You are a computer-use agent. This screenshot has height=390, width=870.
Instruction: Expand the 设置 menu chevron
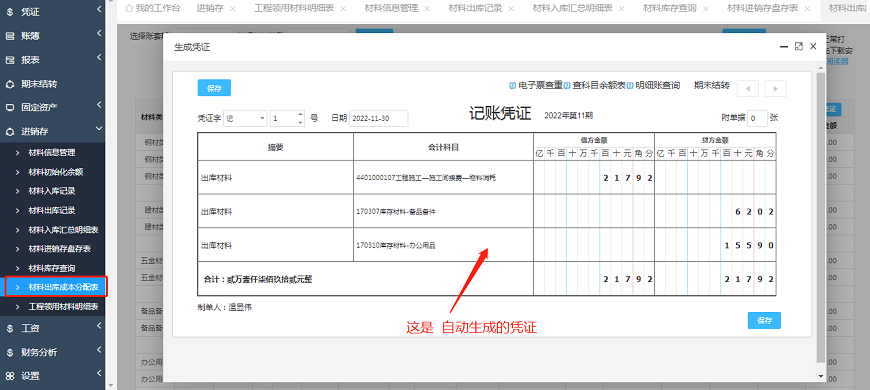pyautogui.click(x=99, y=373)
